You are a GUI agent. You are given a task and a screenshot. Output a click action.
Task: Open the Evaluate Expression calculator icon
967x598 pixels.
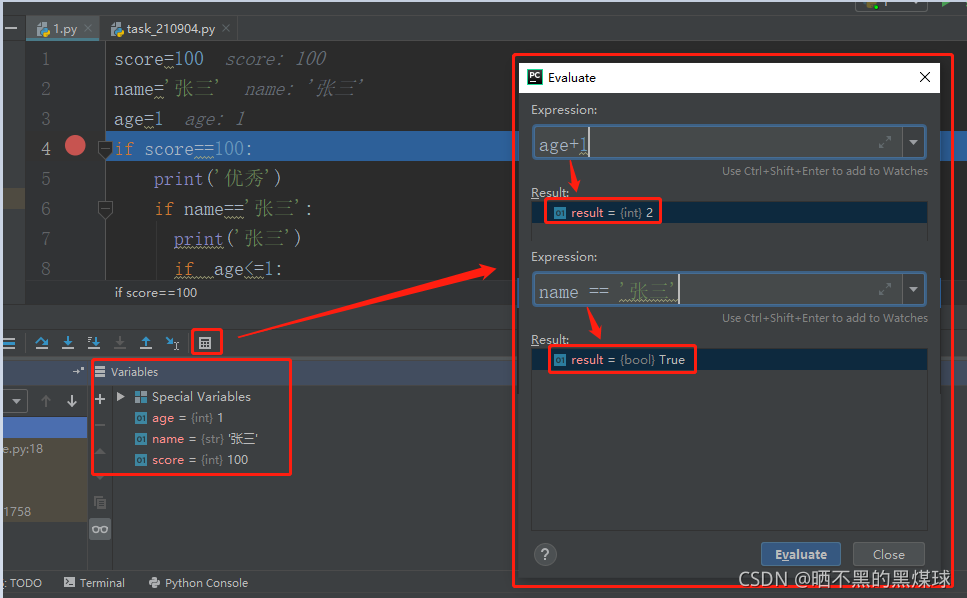[205, 343]
